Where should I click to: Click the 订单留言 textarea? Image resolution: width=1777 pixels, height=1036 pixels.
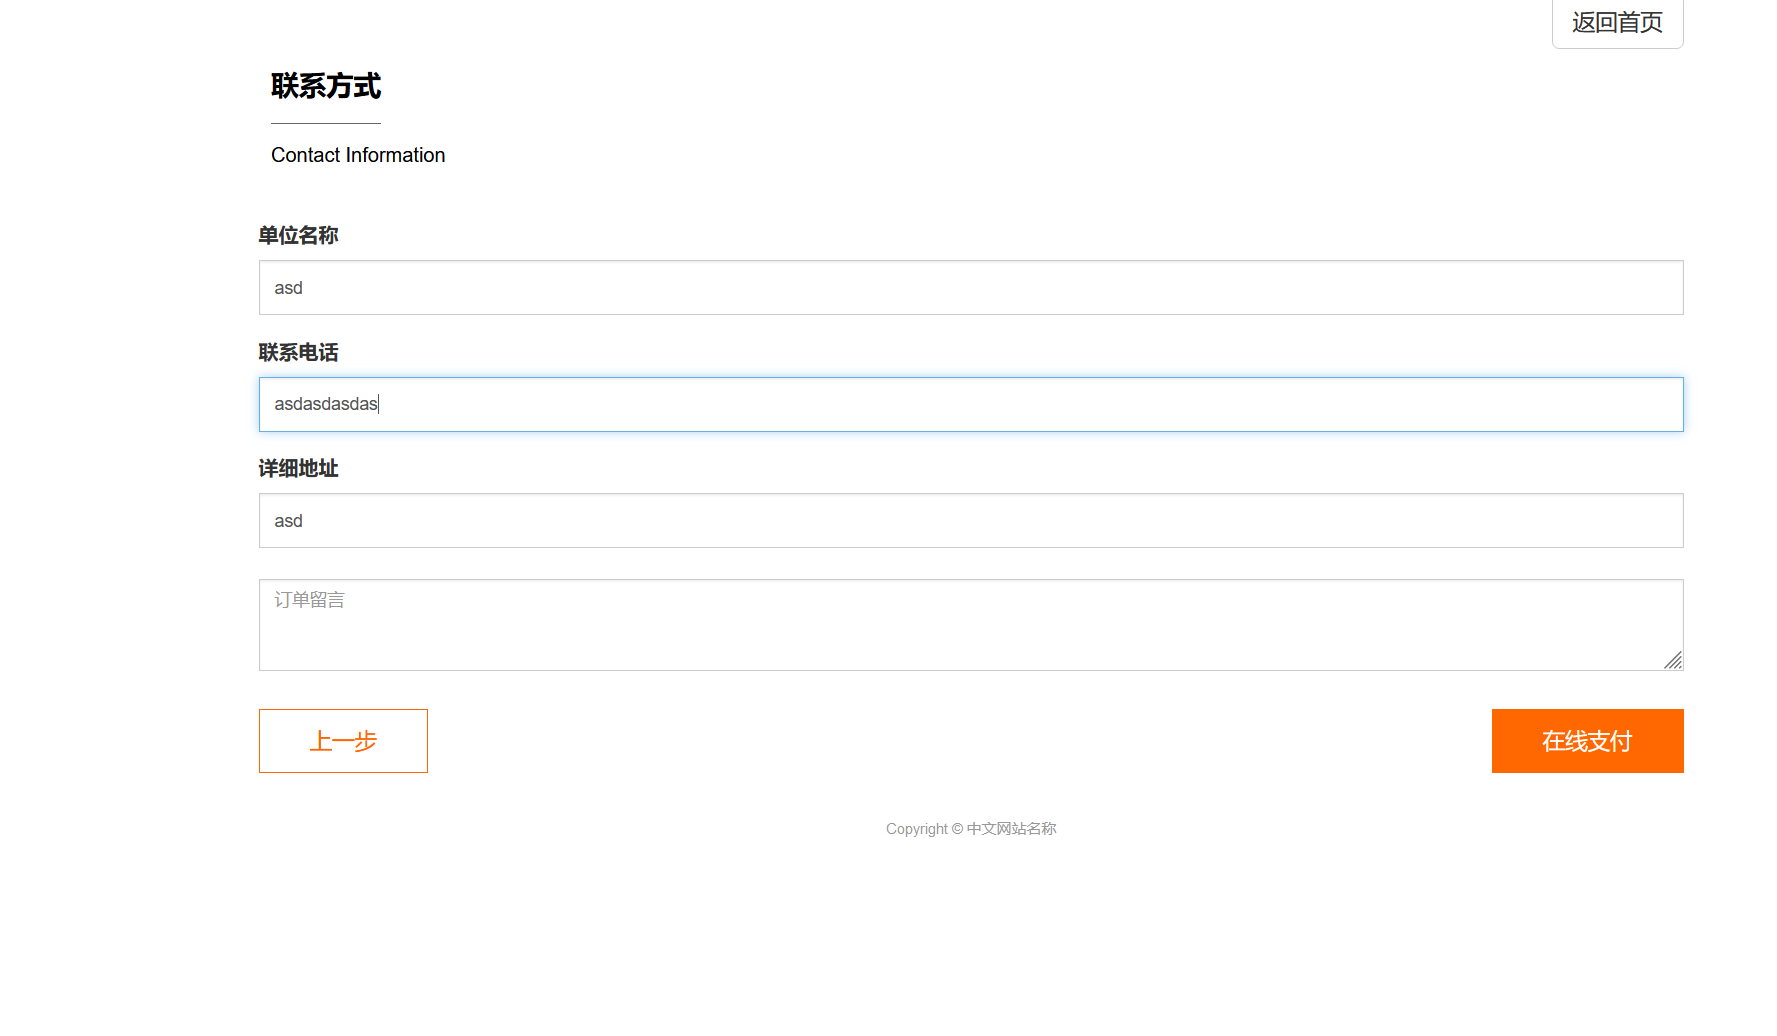[x=971, y=625]
